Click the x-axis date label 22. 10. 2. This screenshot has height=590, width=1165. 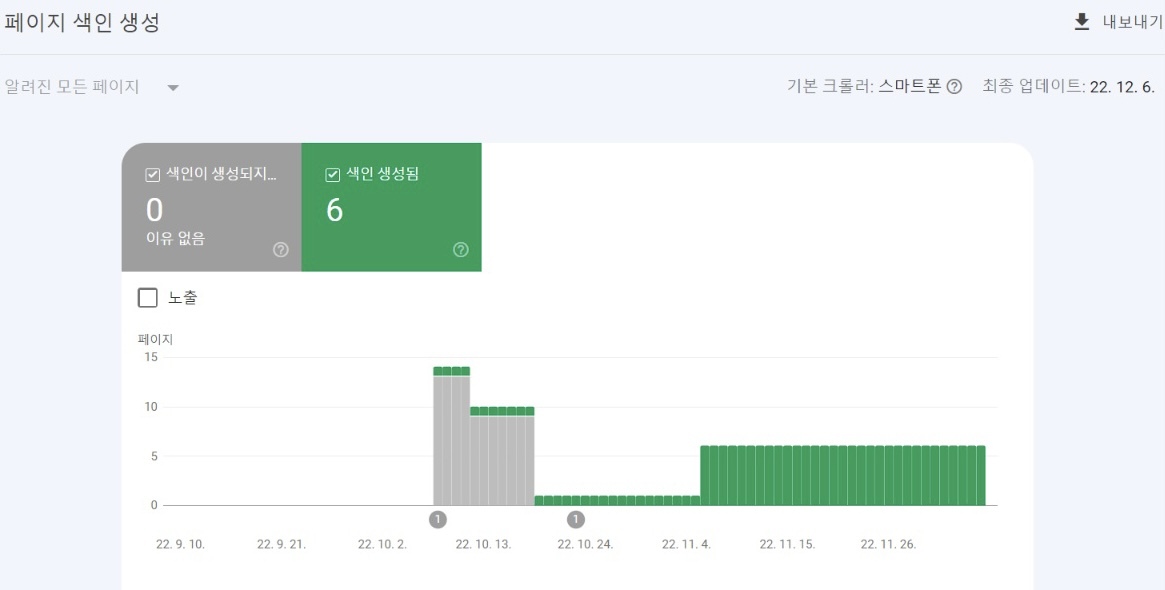[383, 544]
